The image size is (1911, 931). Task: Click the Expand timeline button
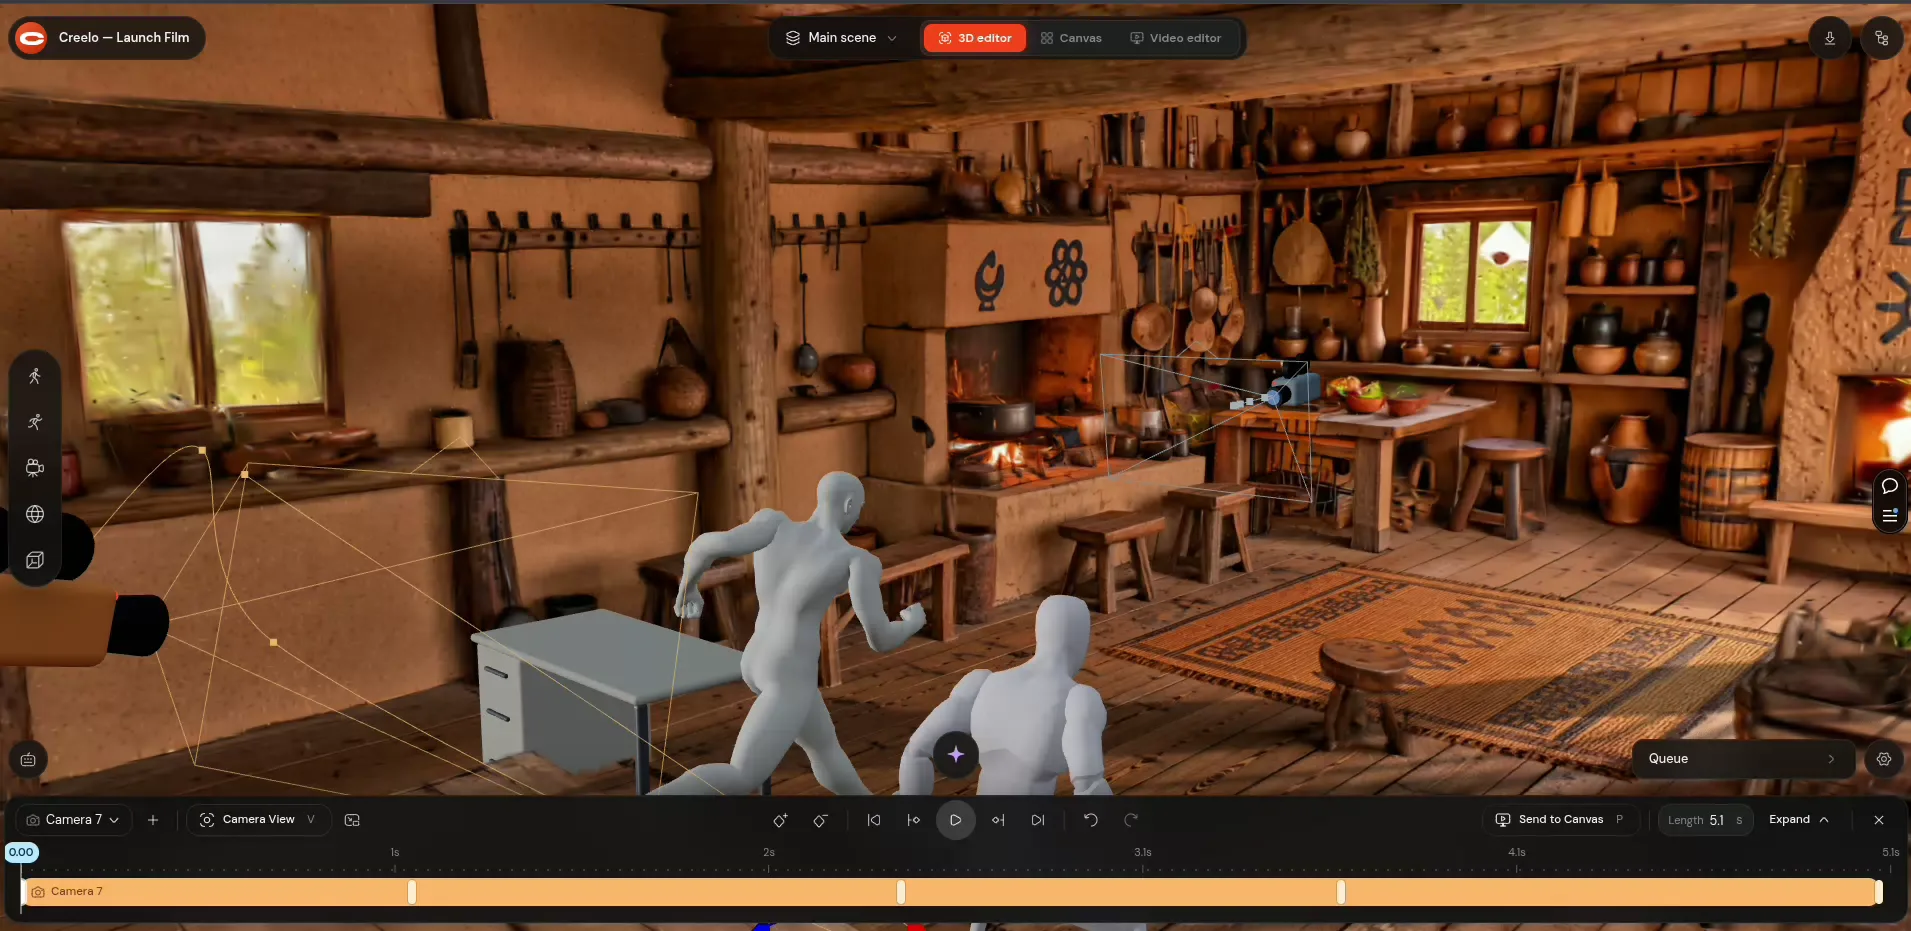(x=1799, y=820)
